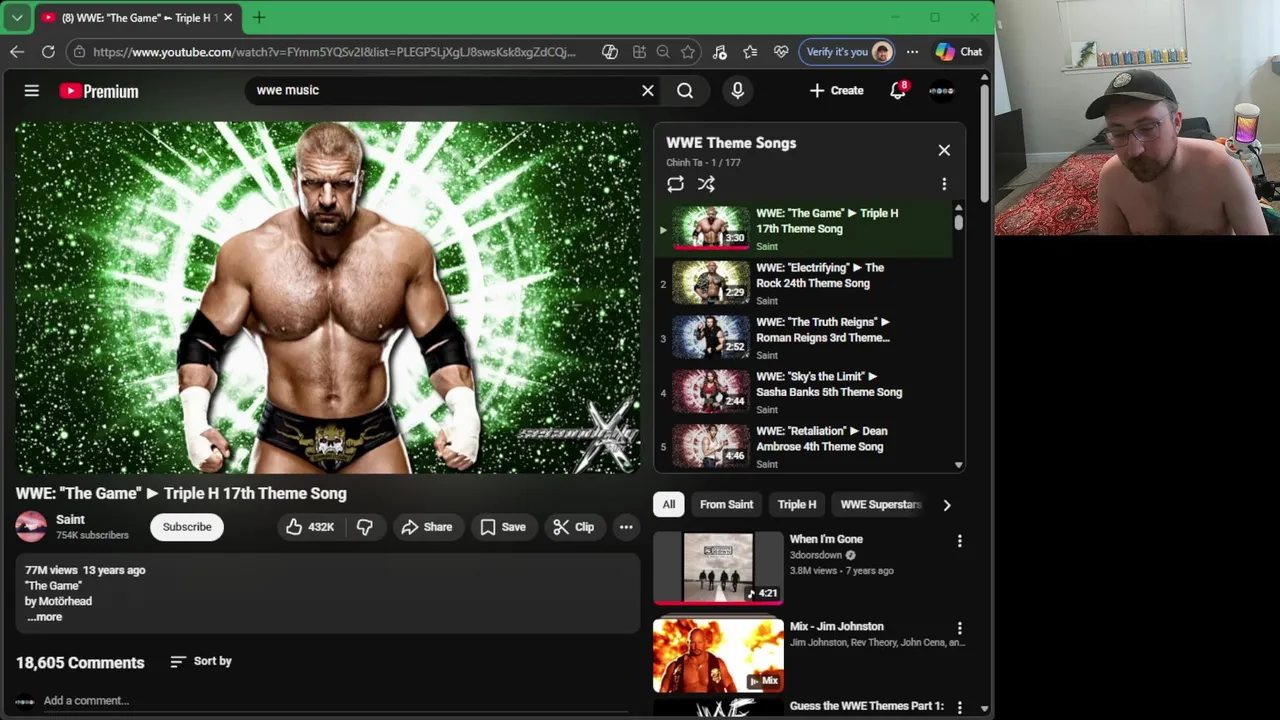Image resolution: width=1280 pixels, height=720 pixels.
Task: Open the When I'm Gone video thumbnail
Action: (718, 568)
